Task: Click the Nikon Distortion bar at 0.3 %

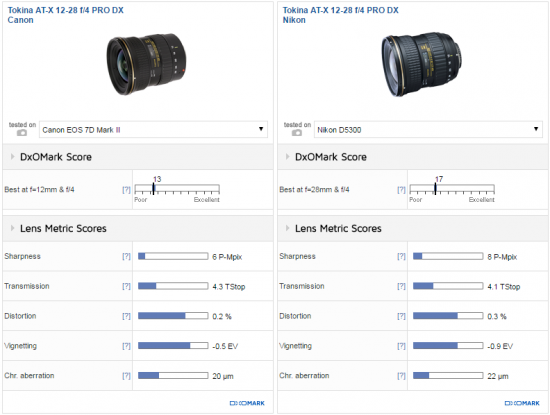Action: 448,316
